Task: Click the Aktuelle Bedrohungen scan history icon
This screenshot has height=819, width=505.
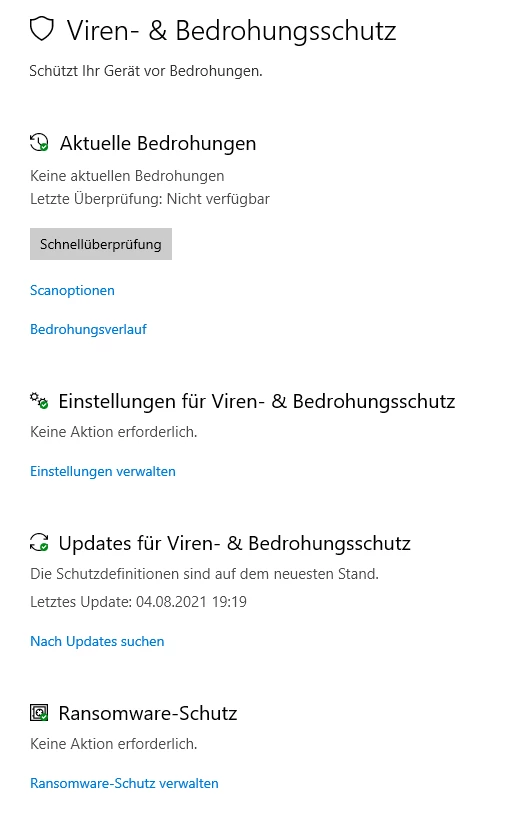Action: 39,142
